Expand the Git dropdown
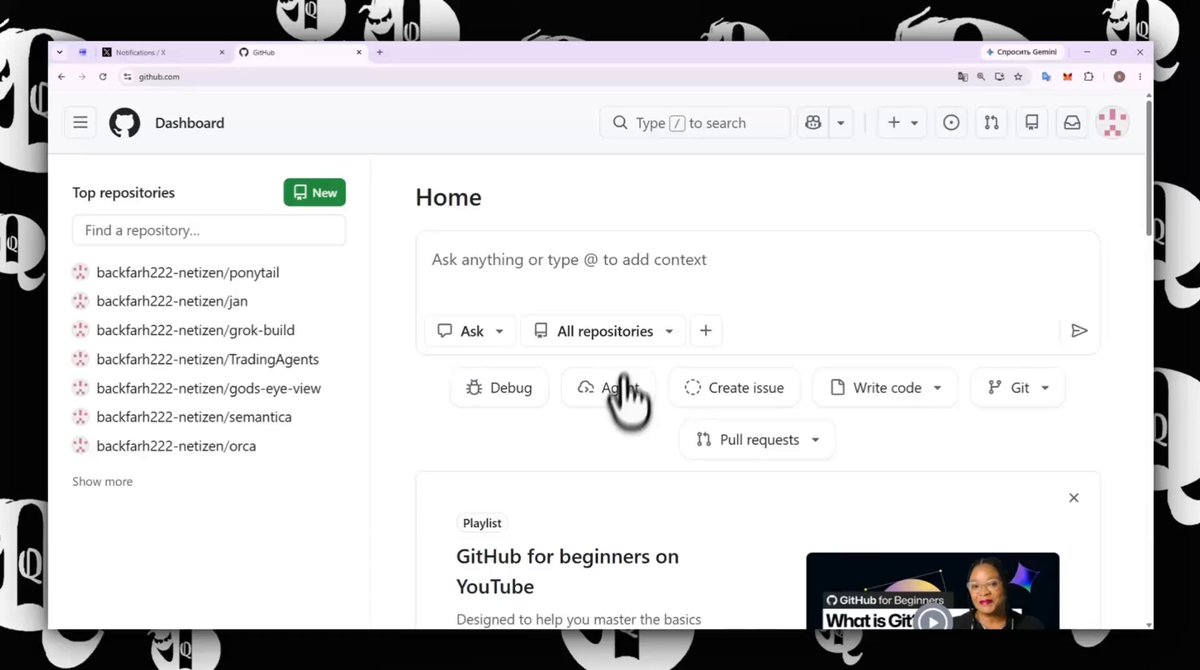Screen dimensions: 1200x670 (1018, 388)
